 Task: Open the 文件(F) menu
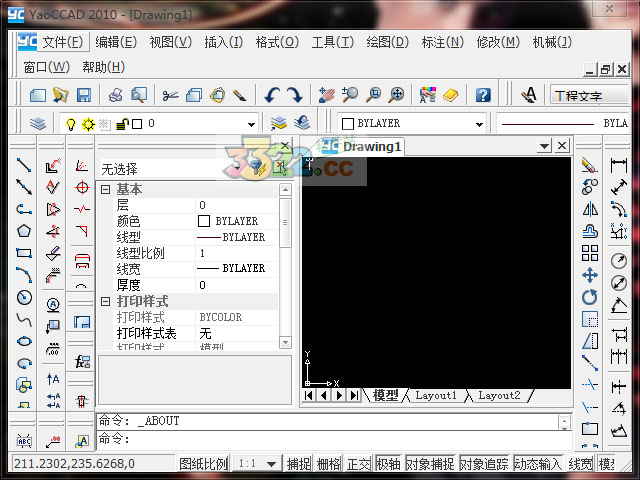pos(62,42)
